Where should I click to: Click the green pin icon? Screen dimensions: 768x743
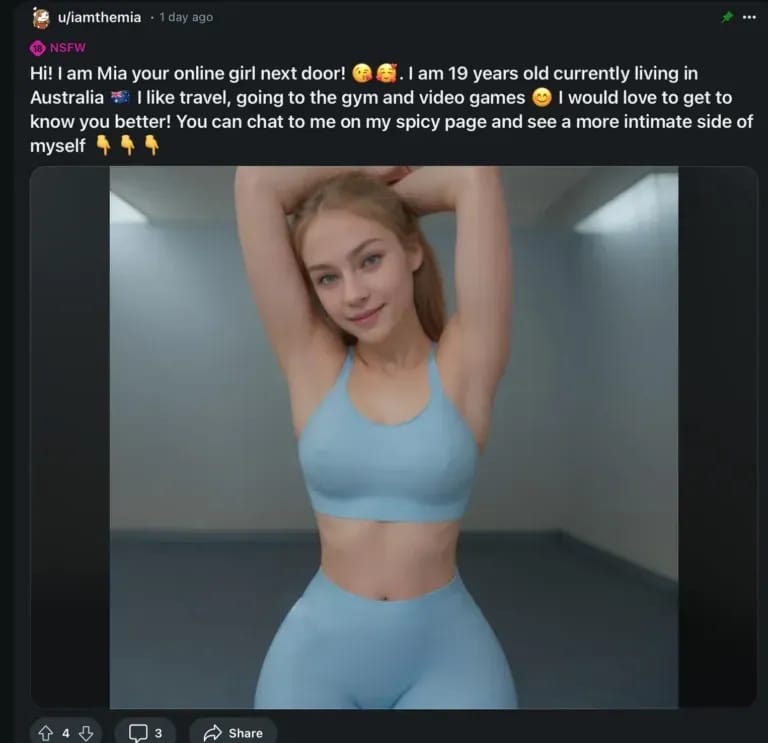click(727, 18)
